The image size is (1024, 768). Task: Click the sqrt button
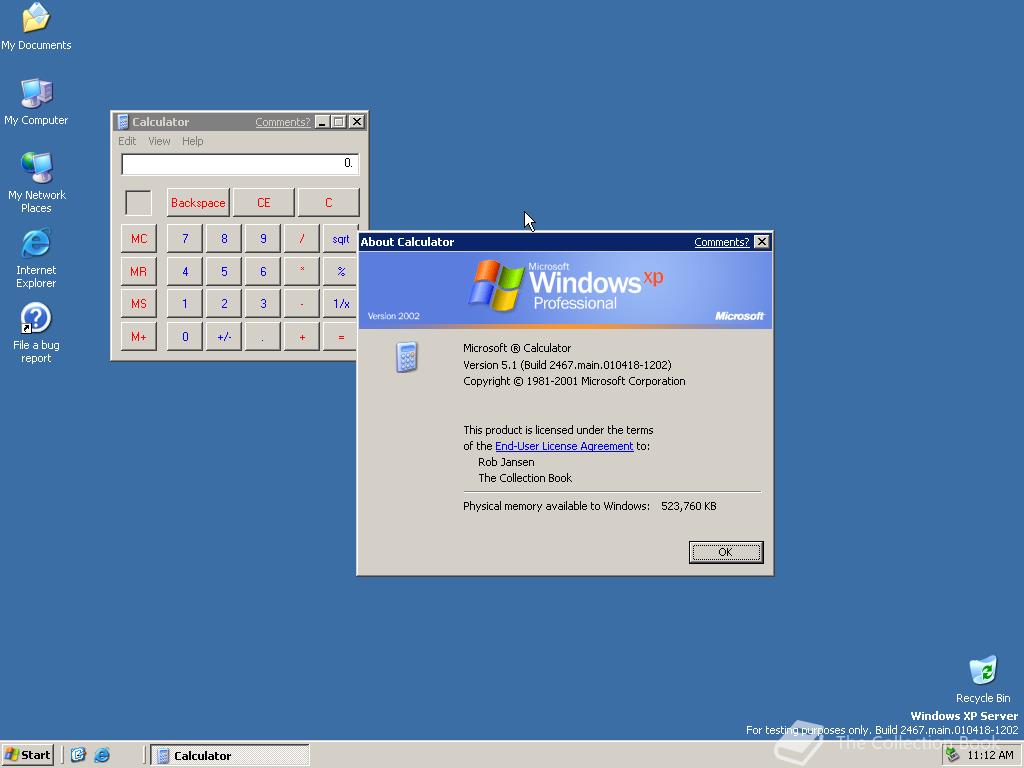(340, 238)
